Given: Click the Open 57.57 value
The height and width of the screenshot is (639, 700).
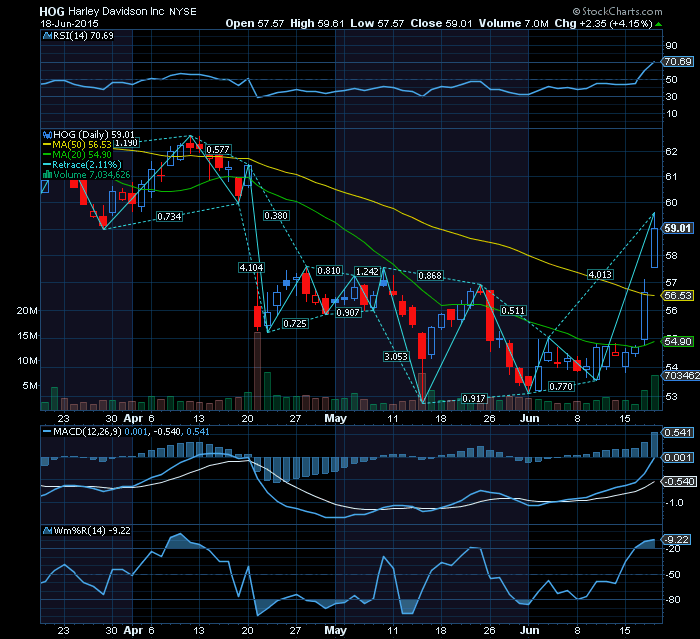Looking at the screenshot, I should point(254,24).
